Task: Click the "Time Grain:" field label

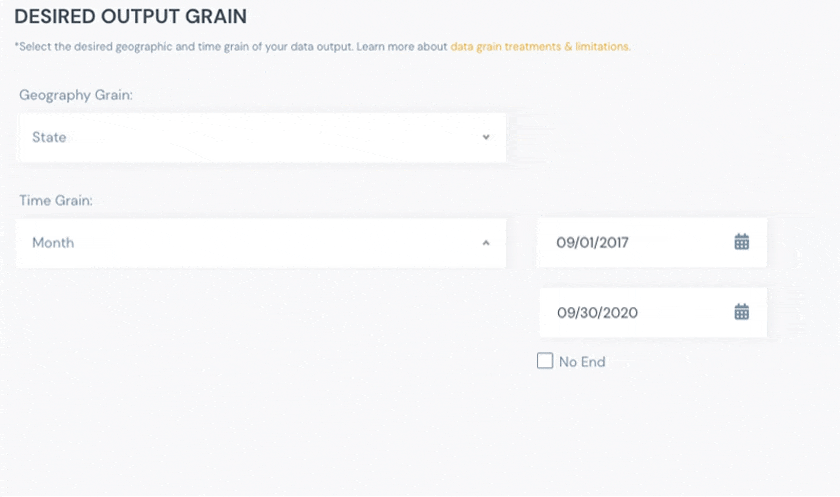Action: 56,201
